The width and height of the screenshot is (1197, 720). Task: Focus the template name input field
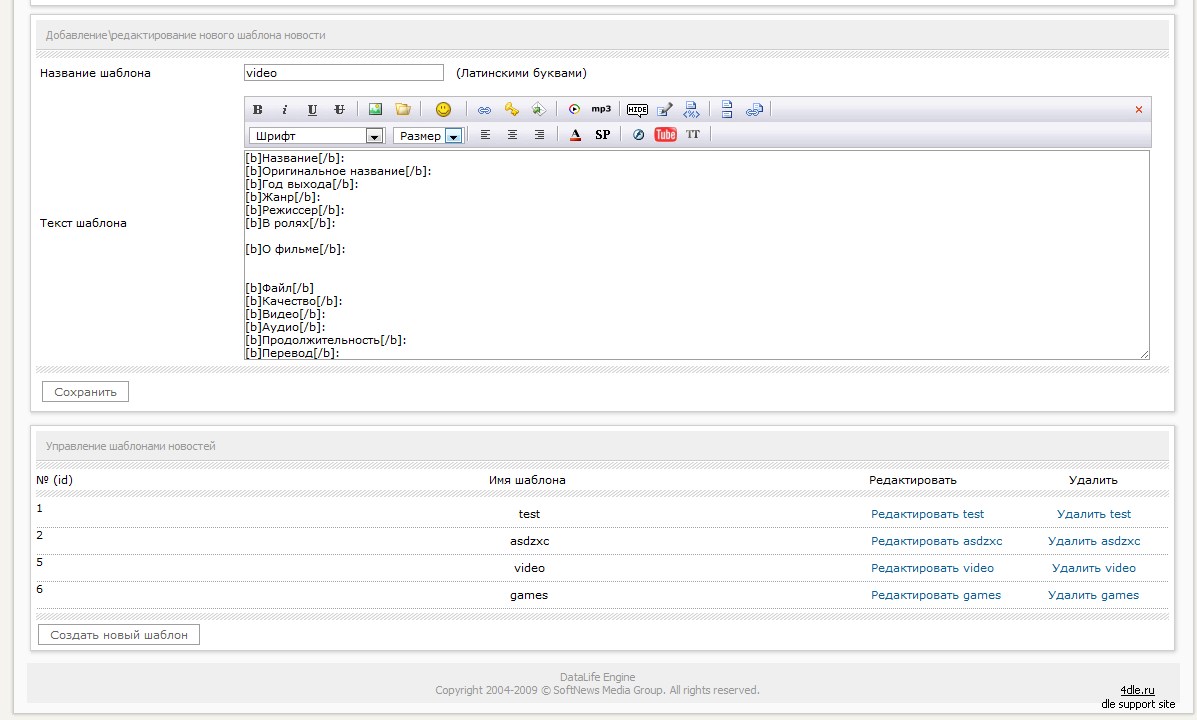click(344, 73)
